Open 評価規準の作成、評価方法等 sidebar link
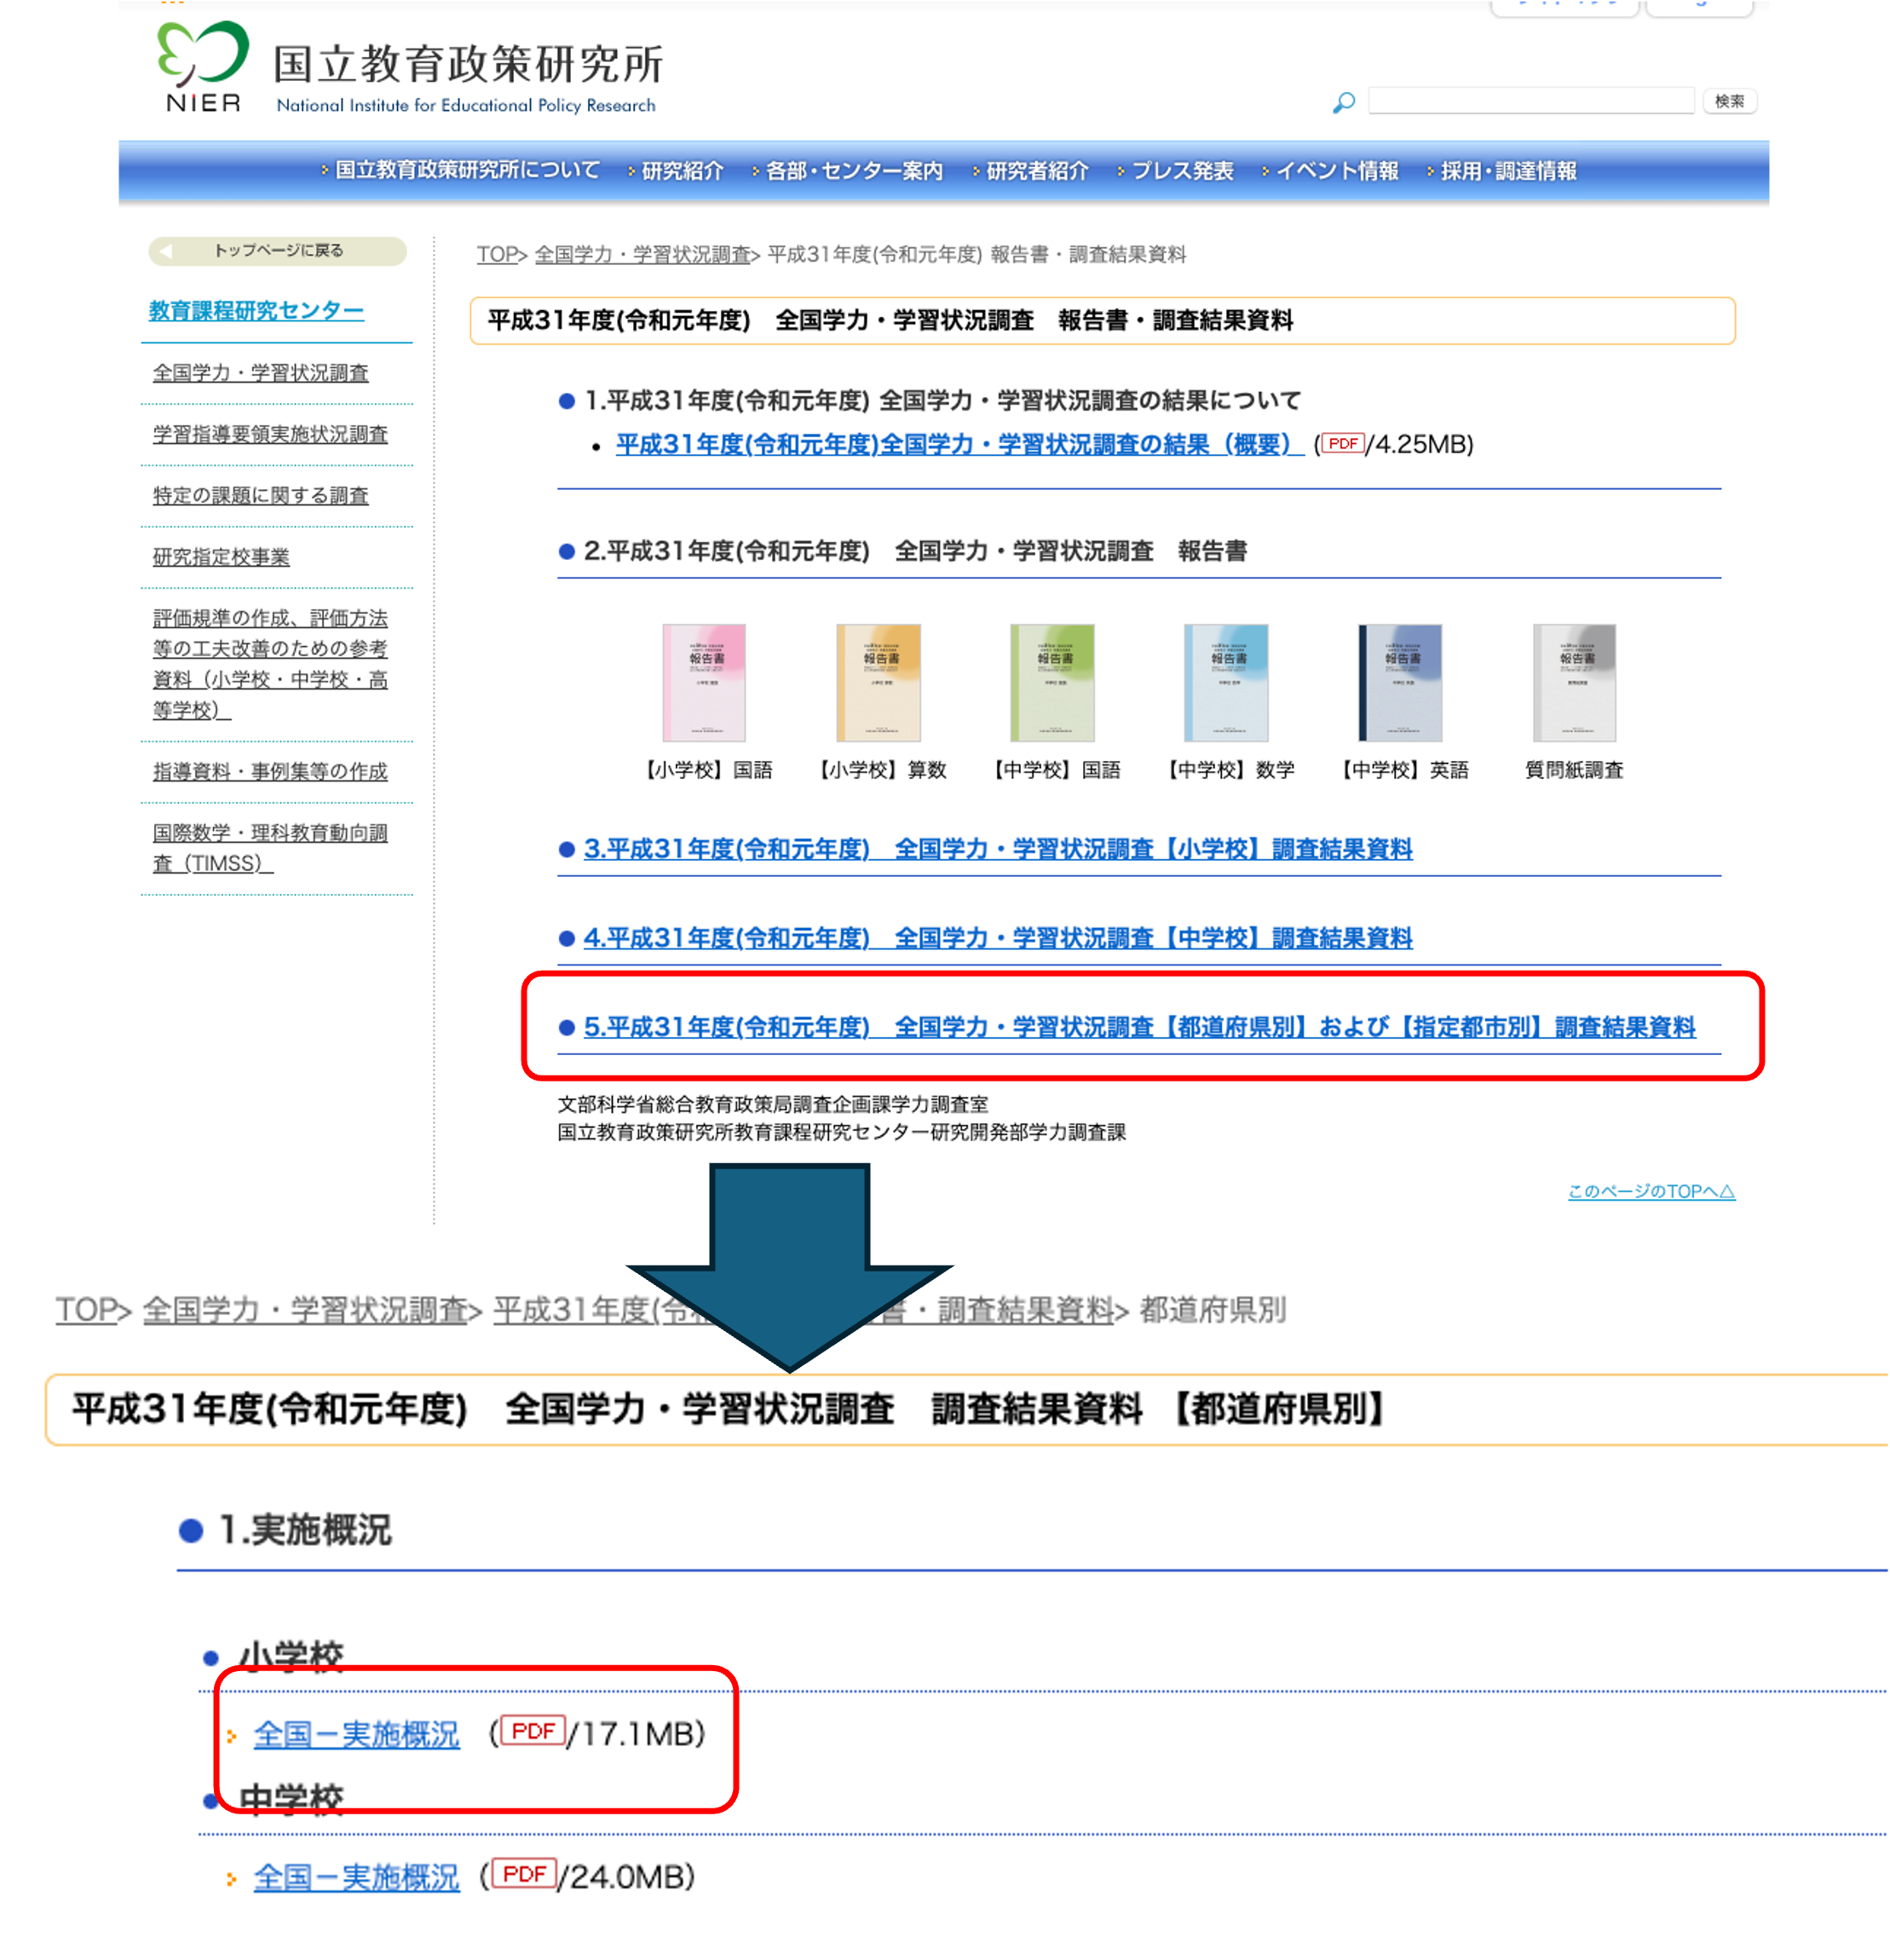This screenshot has height=1960, width=1890. [x=270, y=664]
